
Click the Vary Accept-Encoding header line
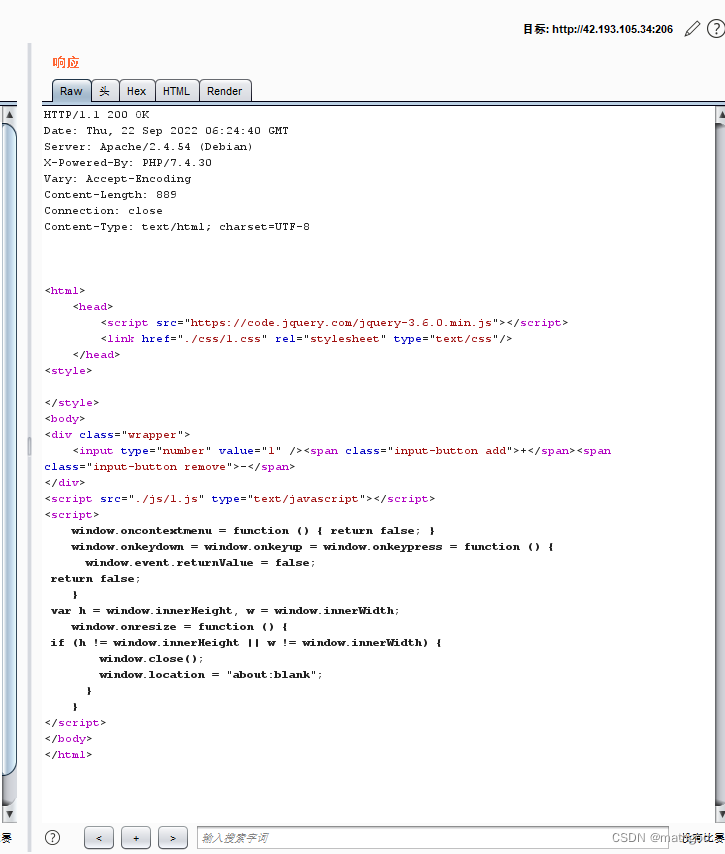118,179
